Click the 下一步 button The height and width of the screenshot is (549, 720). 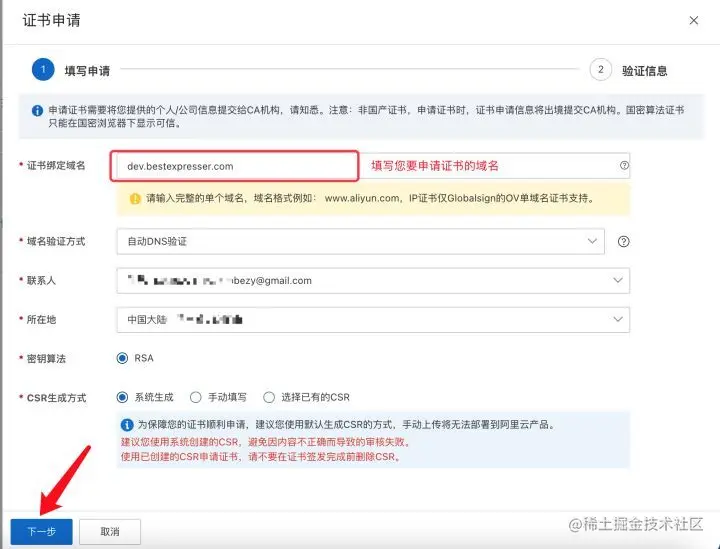pyautogui.click(x=41, y=532)
